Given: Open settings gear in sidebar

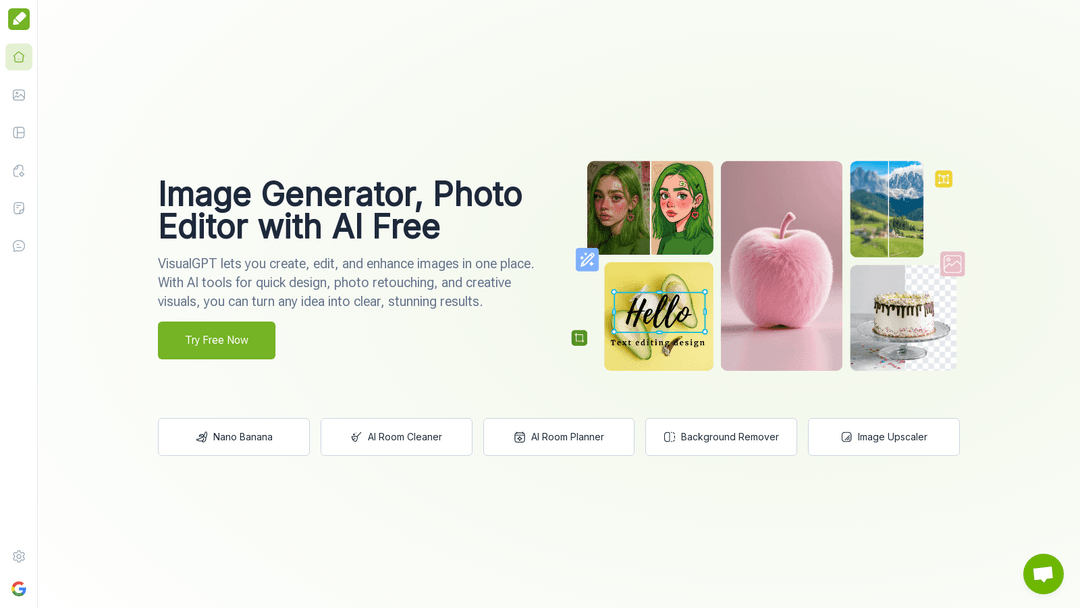Looking at the screenshot, I should pos(19,556).
